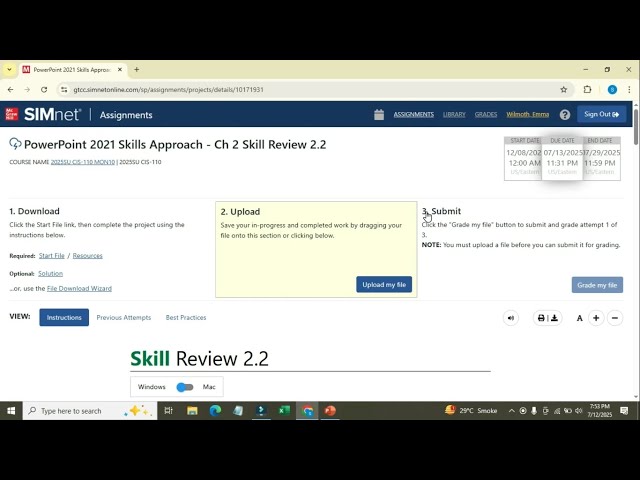Viewport: 640px width, 480px height.
Task: Click the DUE DATE box
Action: (562, 158)
